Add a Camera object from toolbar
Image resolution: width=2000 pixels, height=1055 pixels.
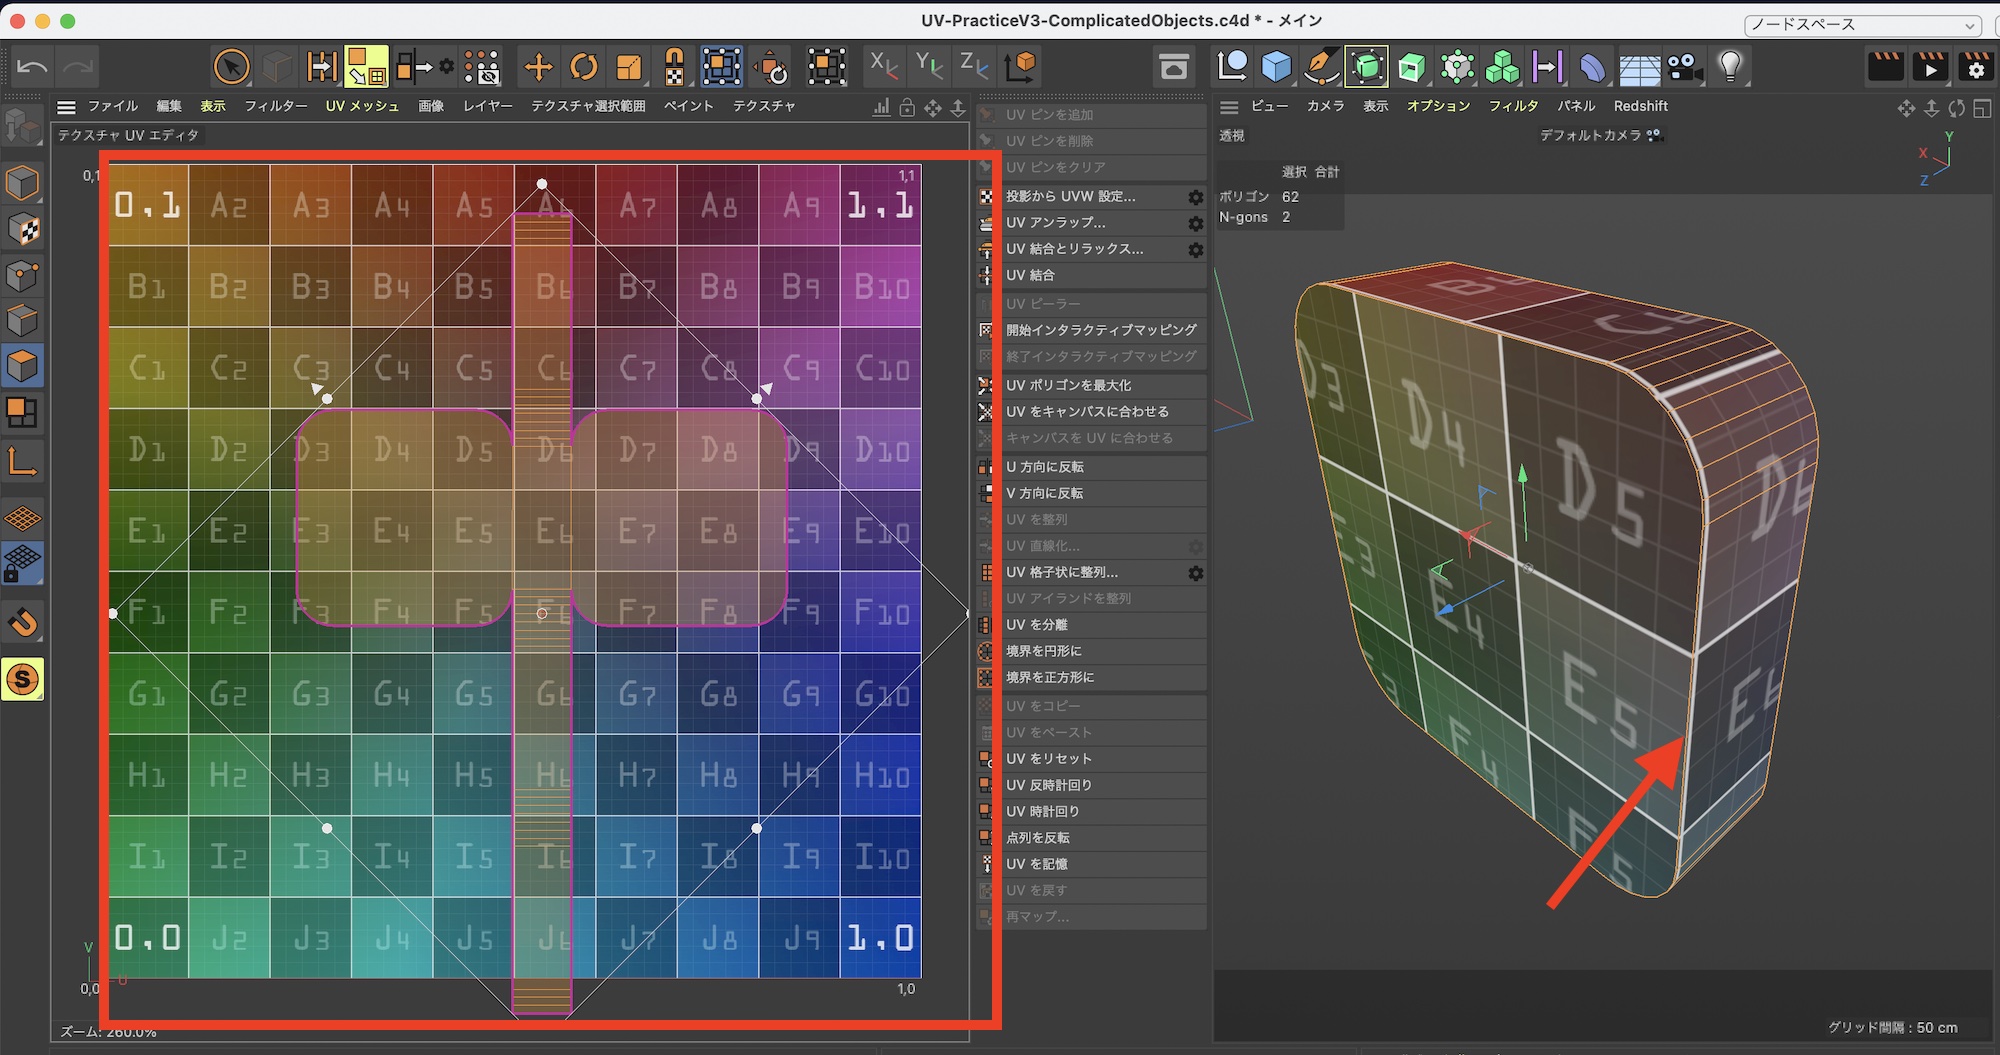pos(1685,68)
